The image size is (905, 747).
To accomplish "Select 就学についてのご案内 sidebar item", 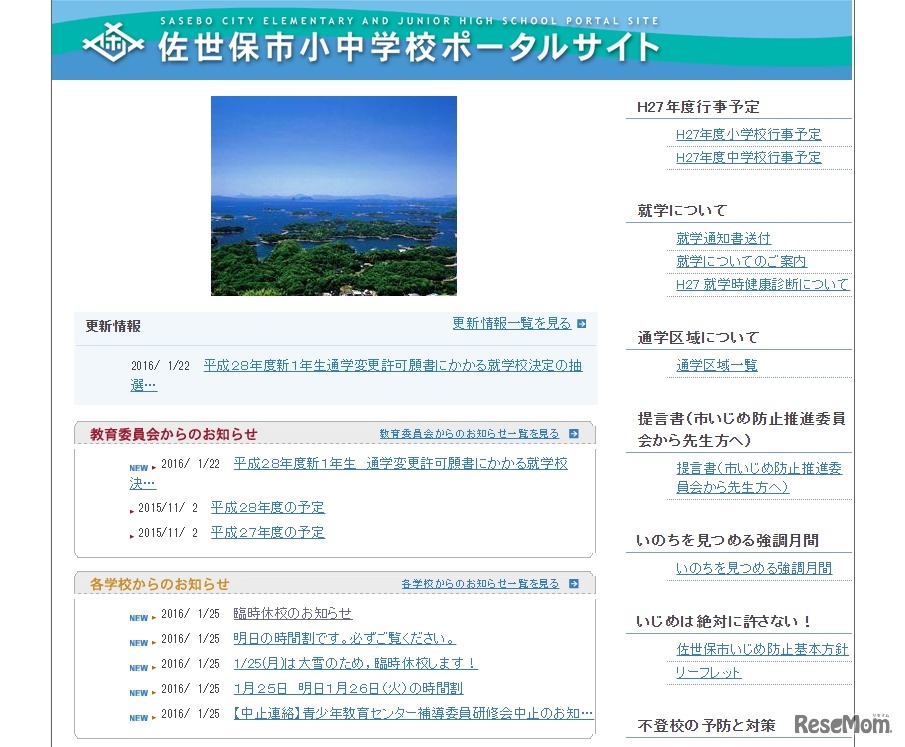I will (x=741, y=262).
